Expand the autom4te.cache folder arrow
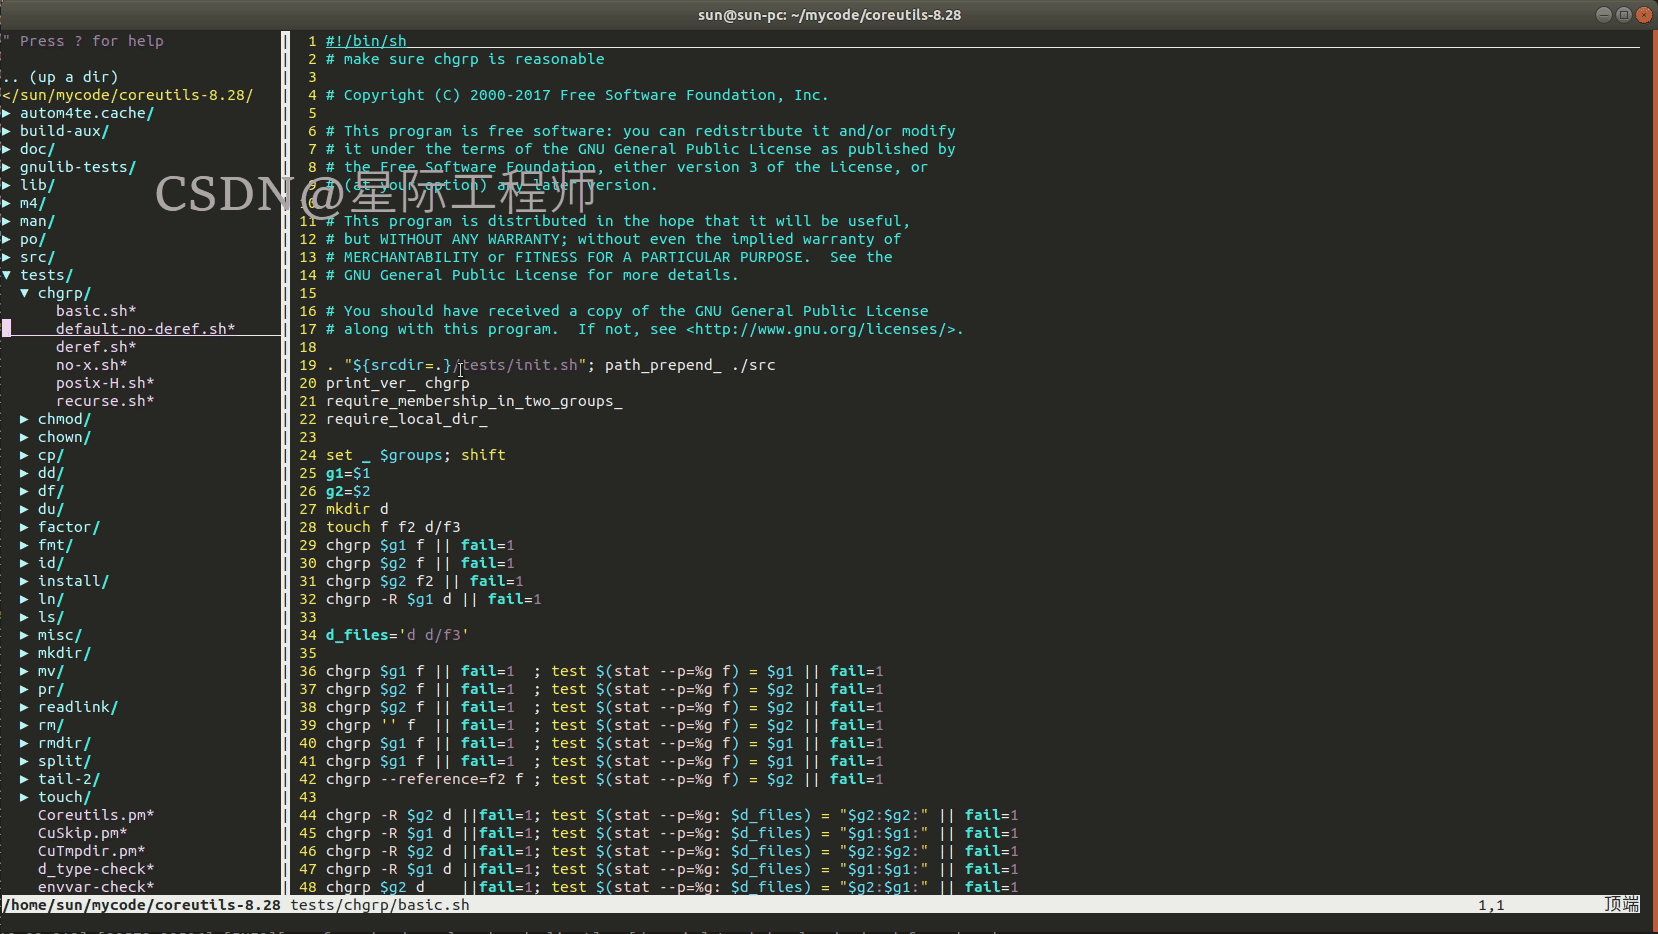Image resolution: width=1658 pixels, height=934 pixels. point(6,113)
